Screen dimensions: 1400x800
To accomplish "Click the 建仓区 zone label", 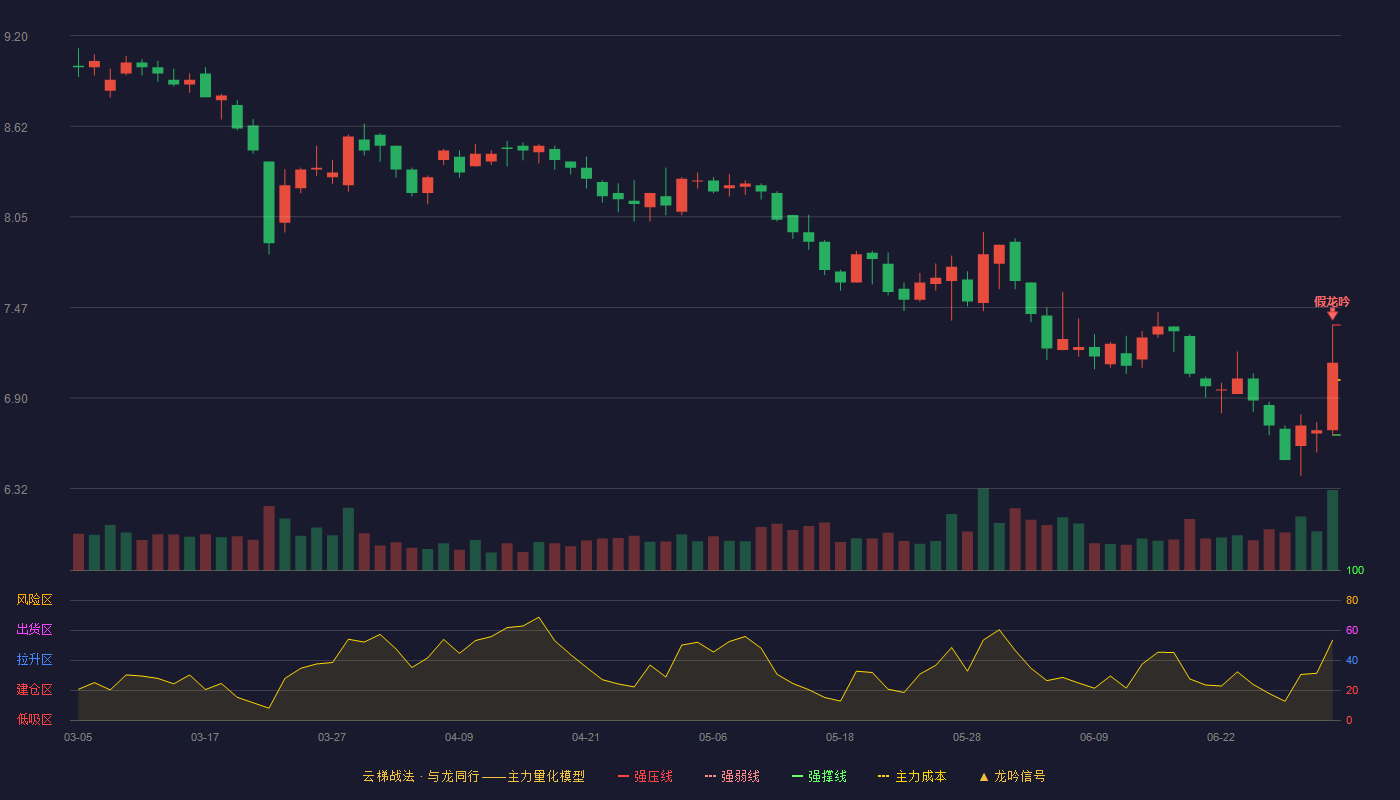I will point(34,690).
